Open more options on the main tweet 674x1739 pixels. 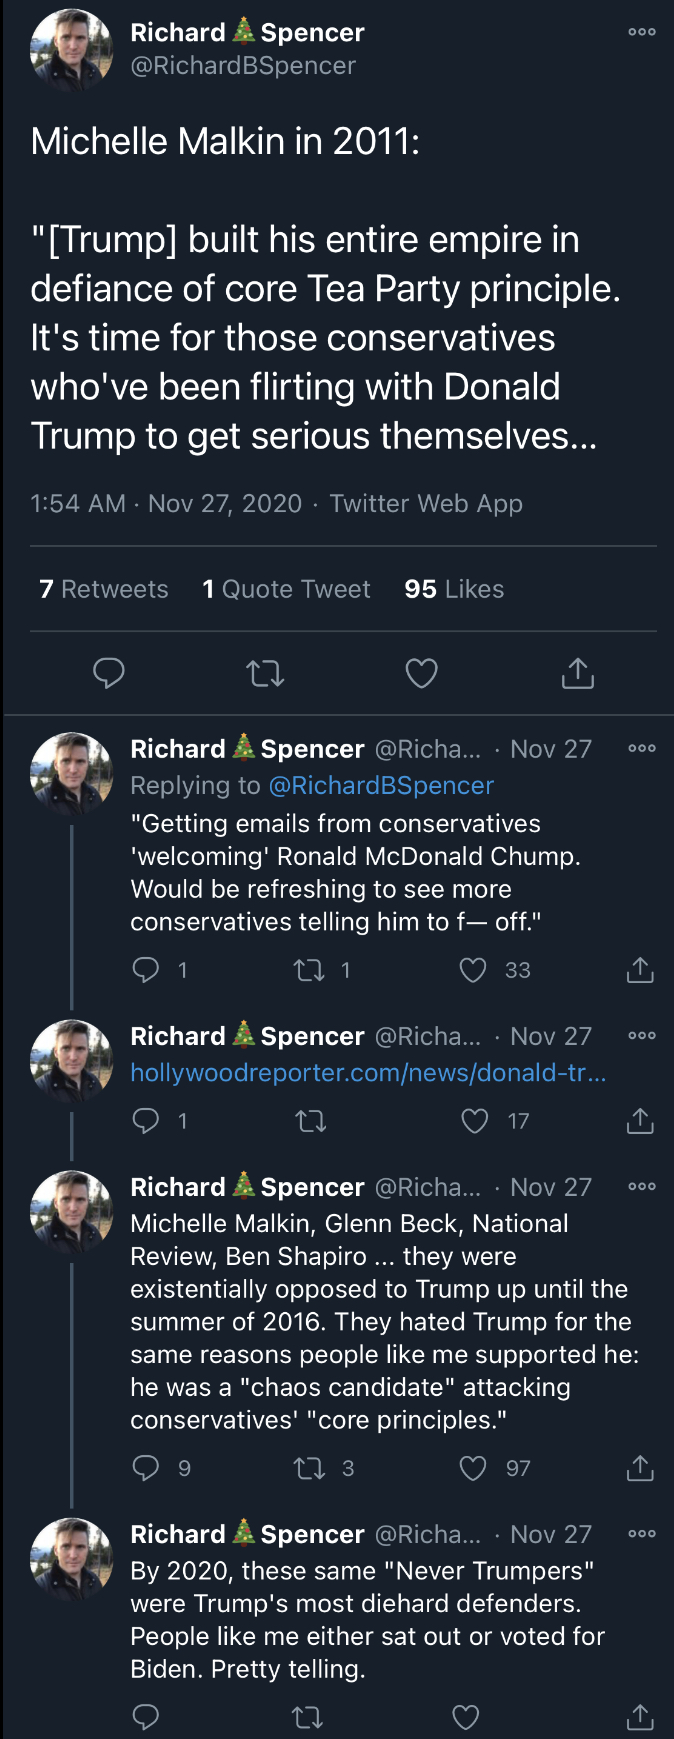point(641,32)
